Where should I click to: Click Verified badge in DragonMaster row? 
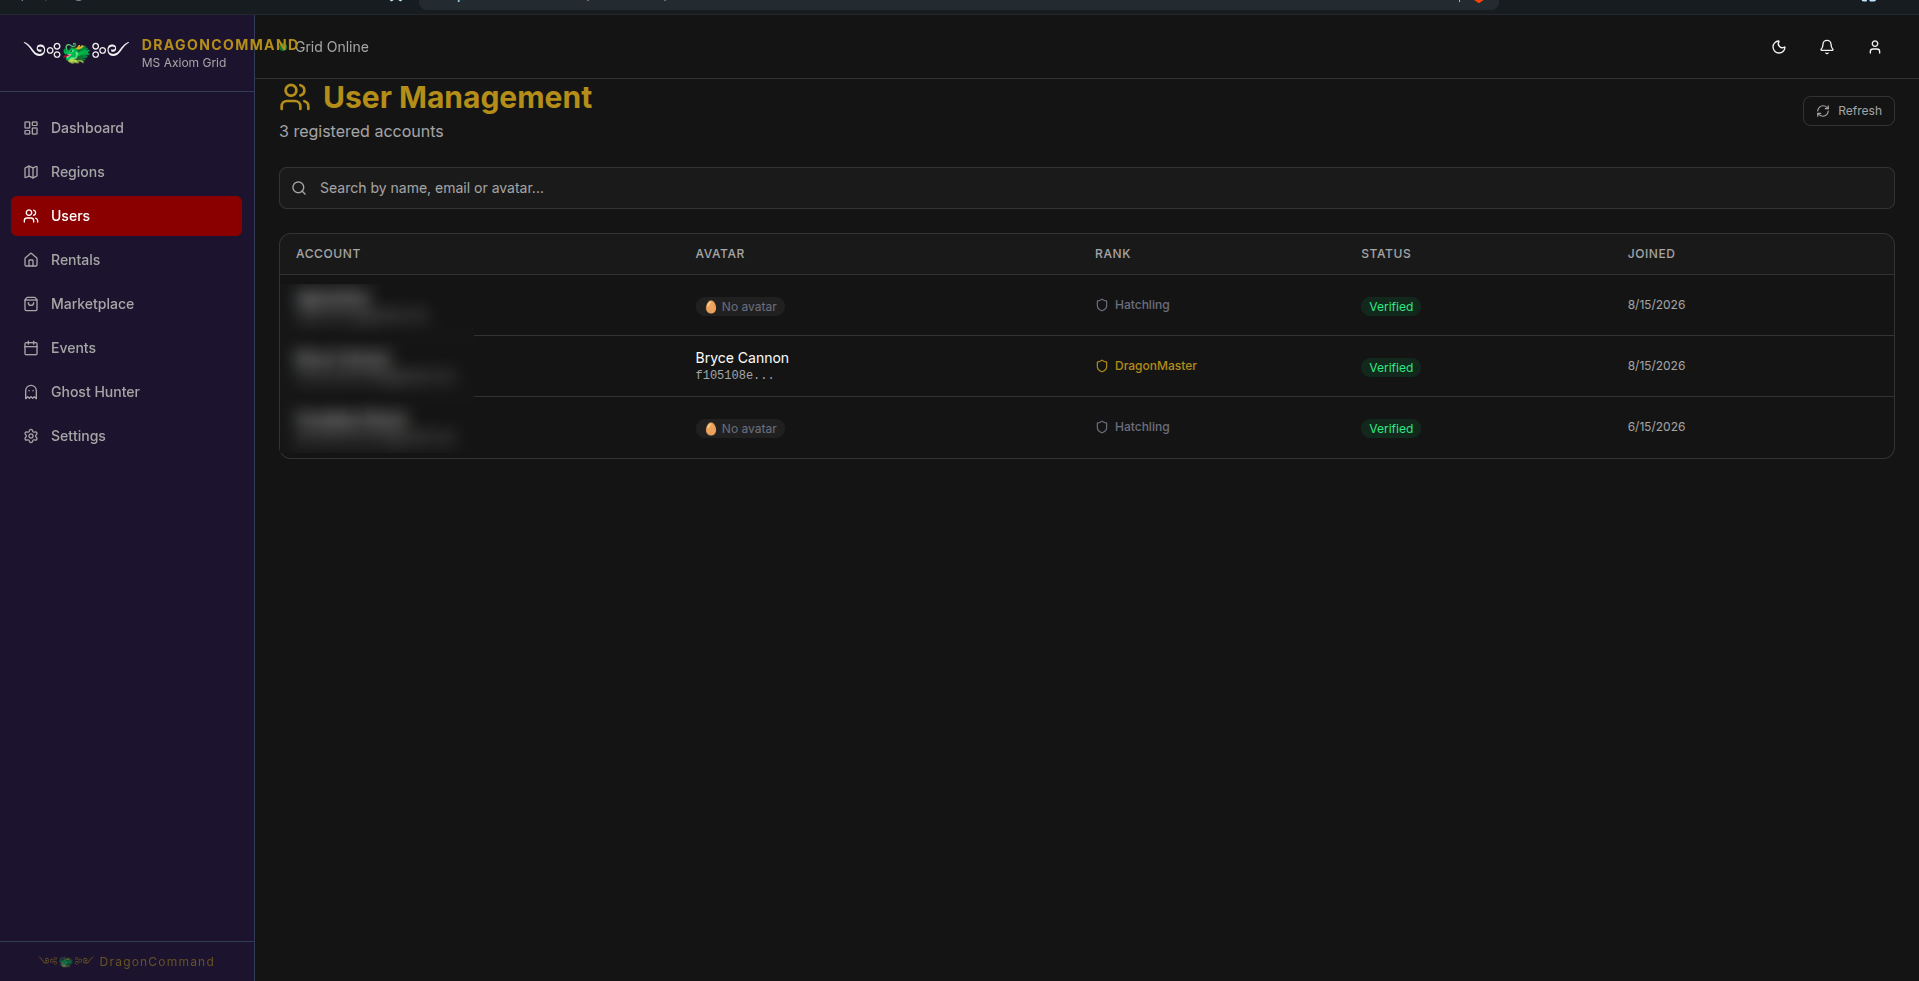[x=1390, y=367]
